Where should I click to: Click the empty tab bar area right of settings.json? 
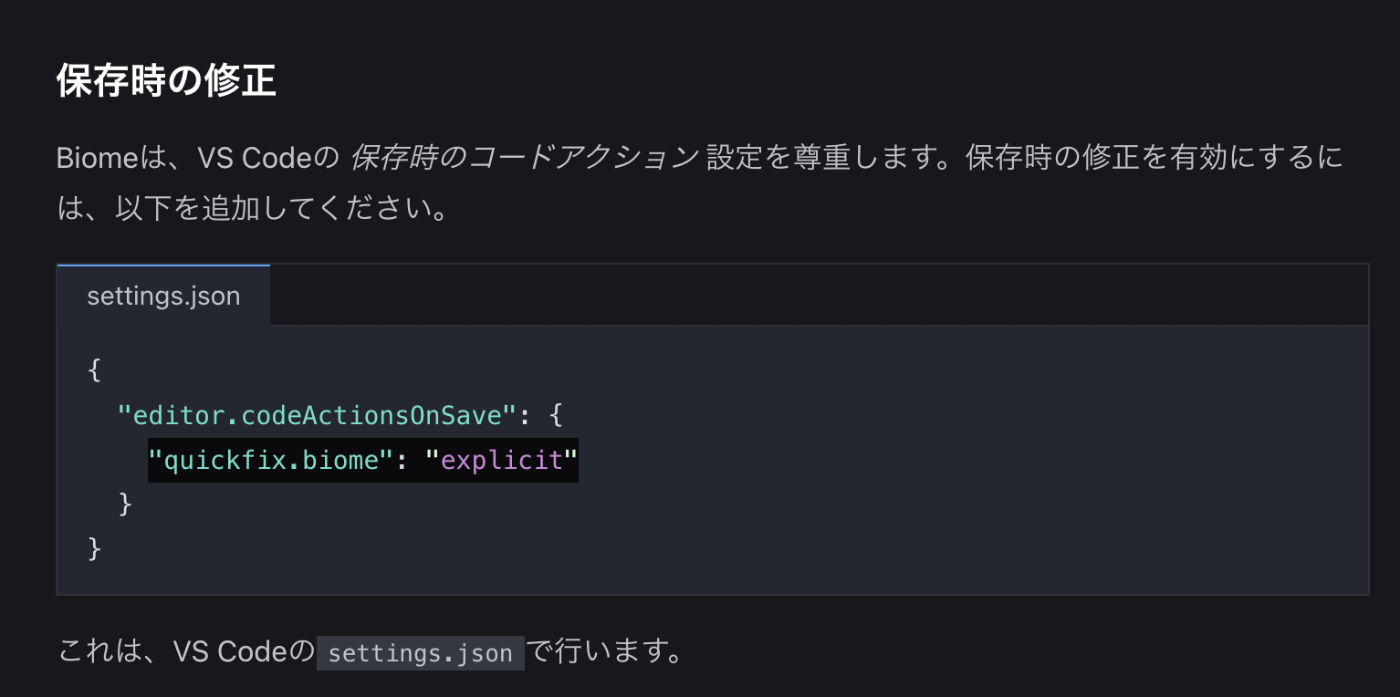[x=819, y=296]
